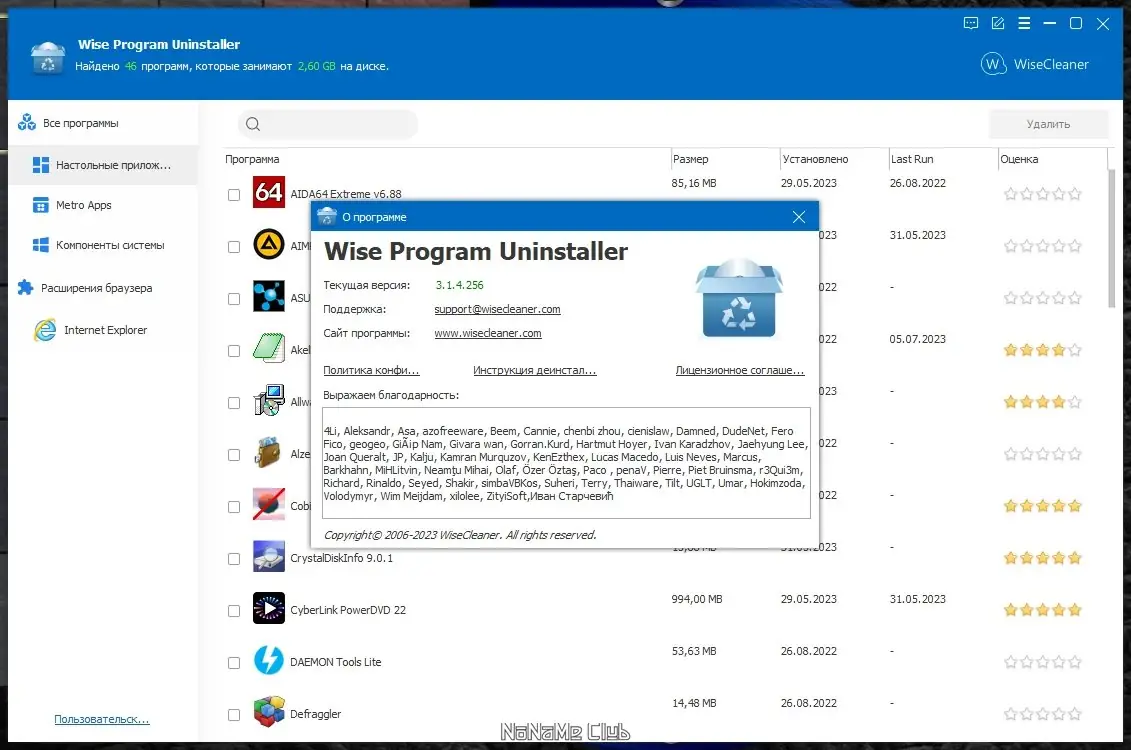This screenshot has width=1131, height=750.
Task: Click the WiseCleaner logo
Action: 1034,64
